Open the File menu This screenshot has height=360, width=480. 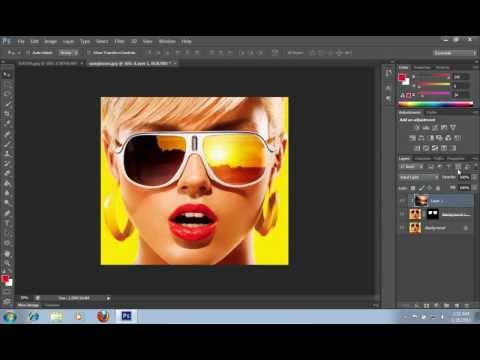click(x=21, y=41)
